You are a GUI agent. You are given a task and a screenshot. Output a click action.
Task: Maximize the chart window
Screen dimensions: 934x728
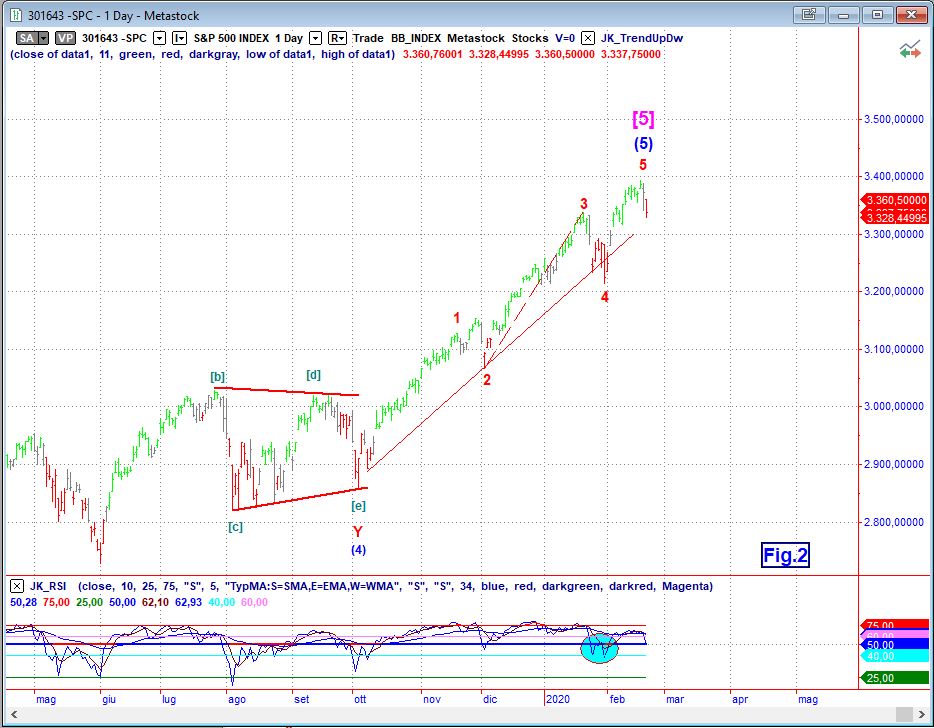[877, 14]
